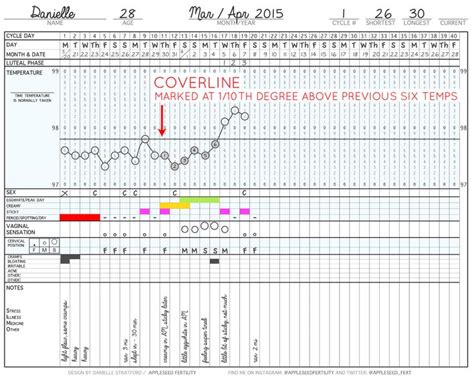Click the day 9 temperature circle on the coverline
474x379 pixels.
145,139
